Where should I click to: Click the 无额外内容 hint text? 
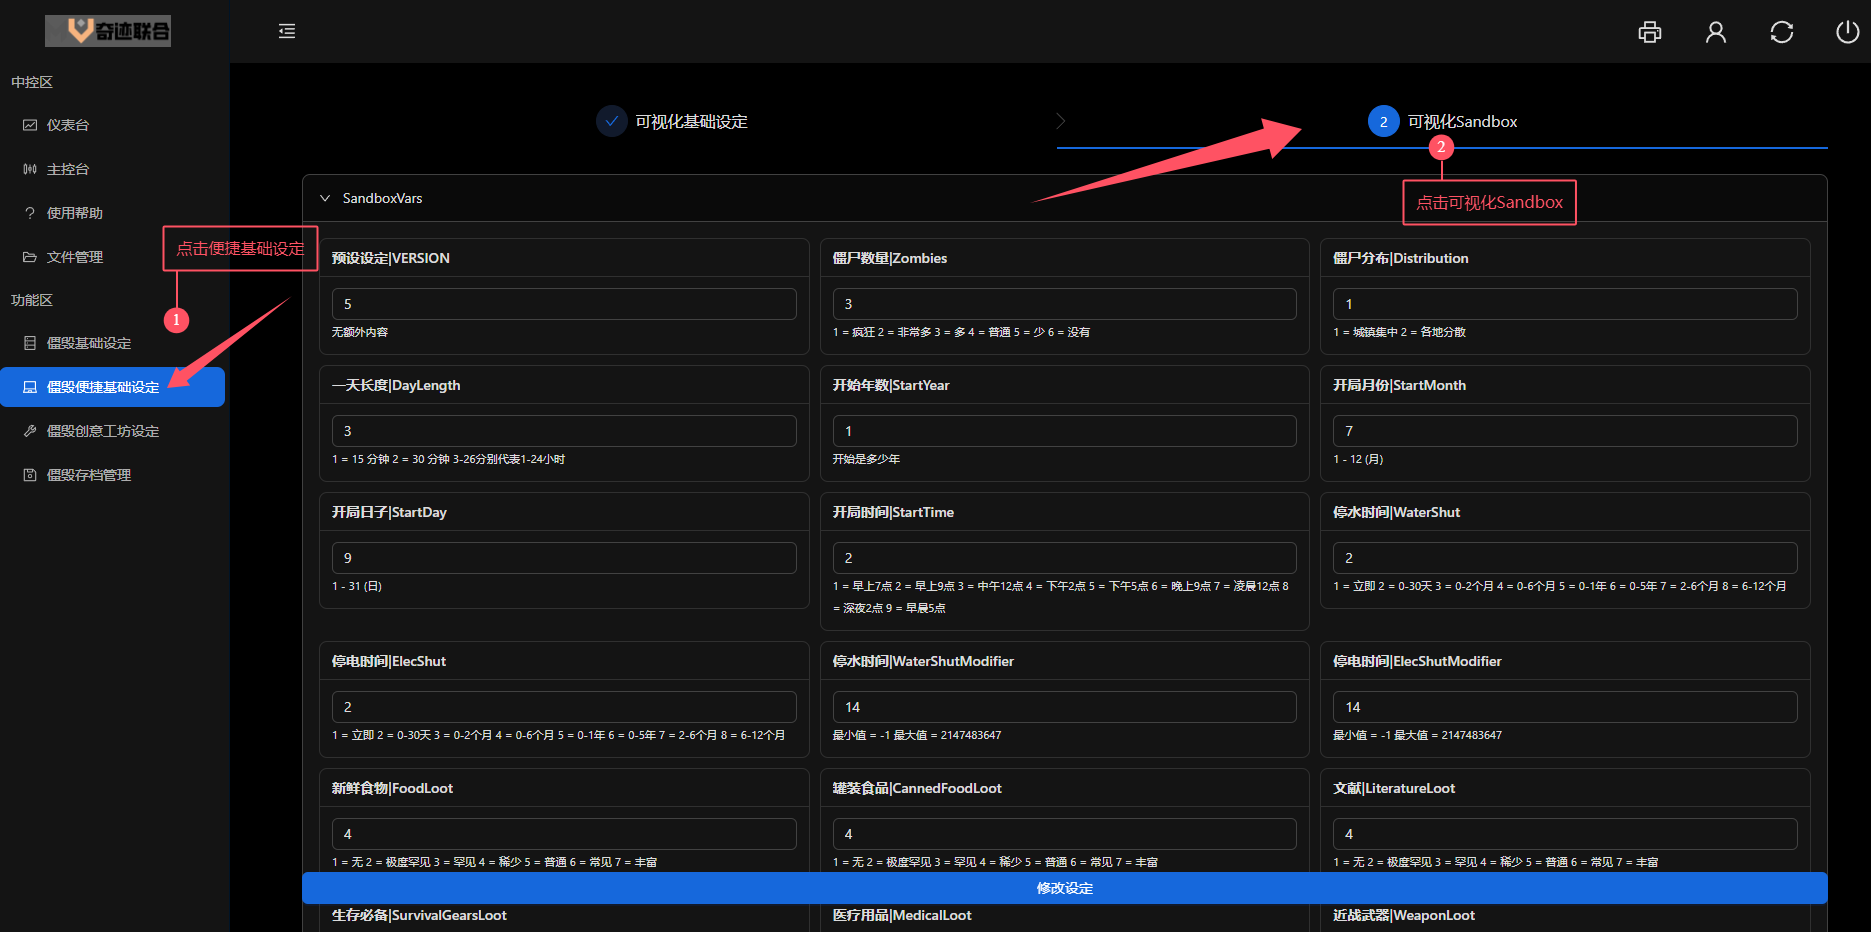(360, 332)
